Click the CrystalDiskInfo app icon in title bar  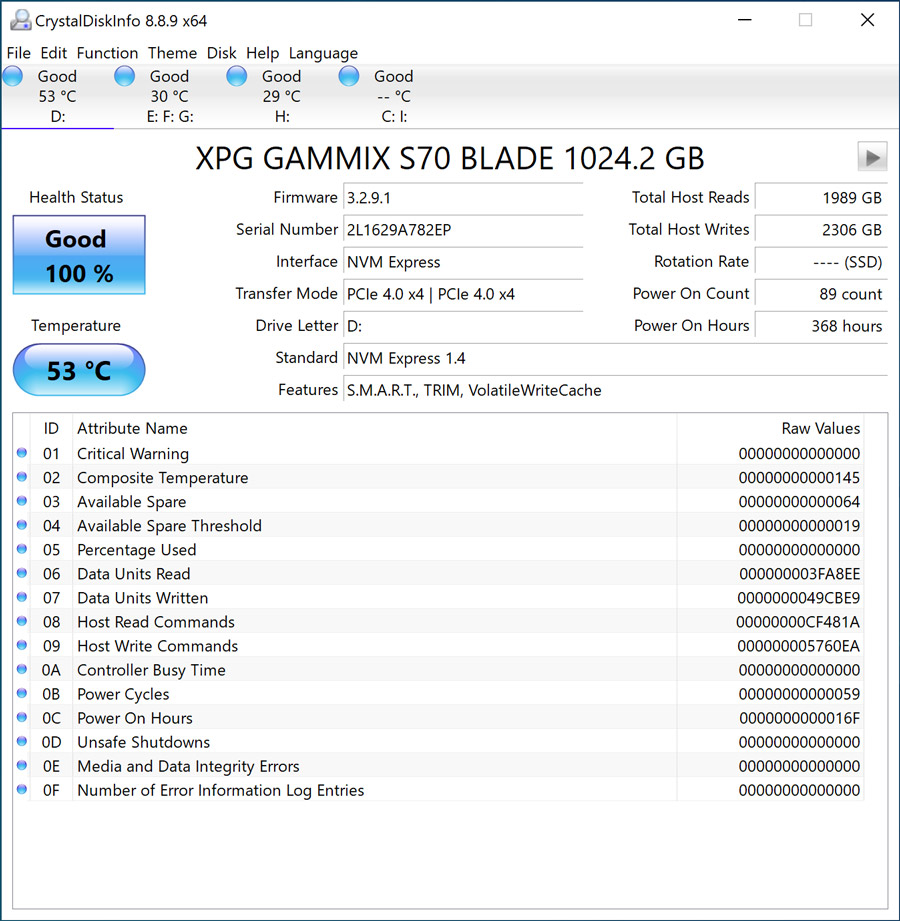coord(21,21)
